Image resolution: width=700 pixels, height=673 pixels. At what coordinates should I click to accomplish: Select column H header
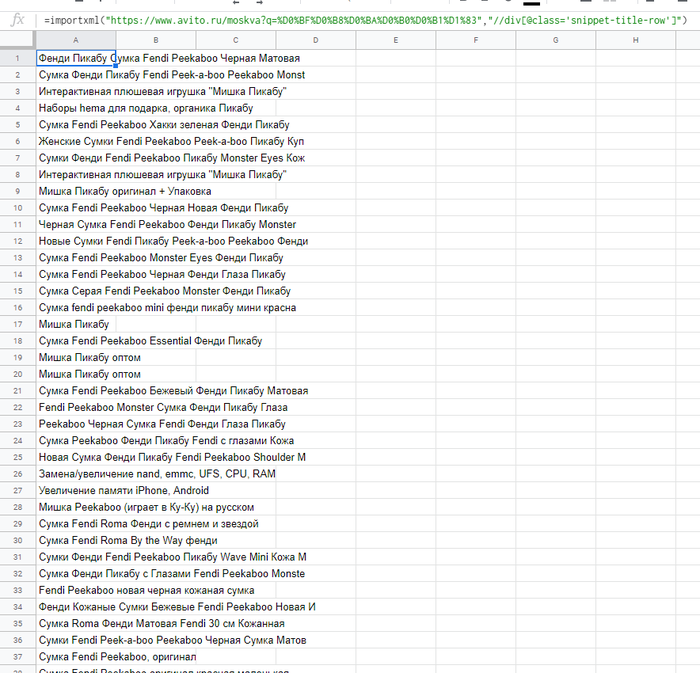coord(635,40)
